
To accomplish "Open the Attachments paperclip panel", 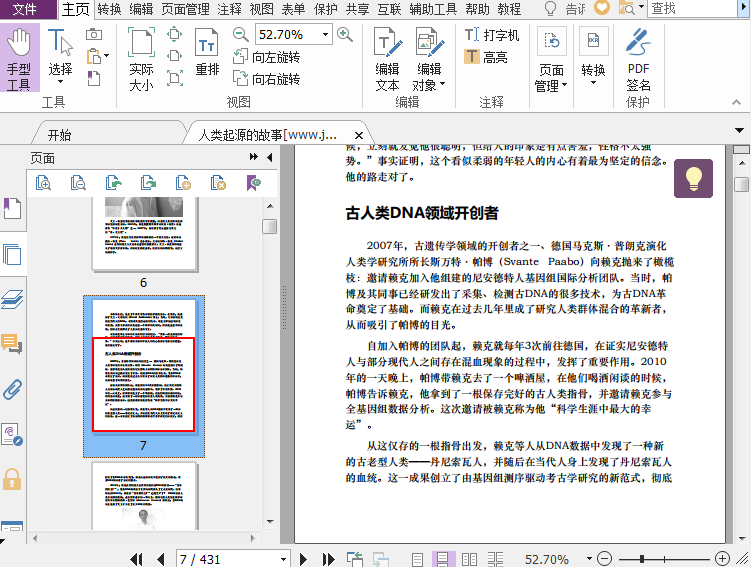I will [x=12, y=389].
